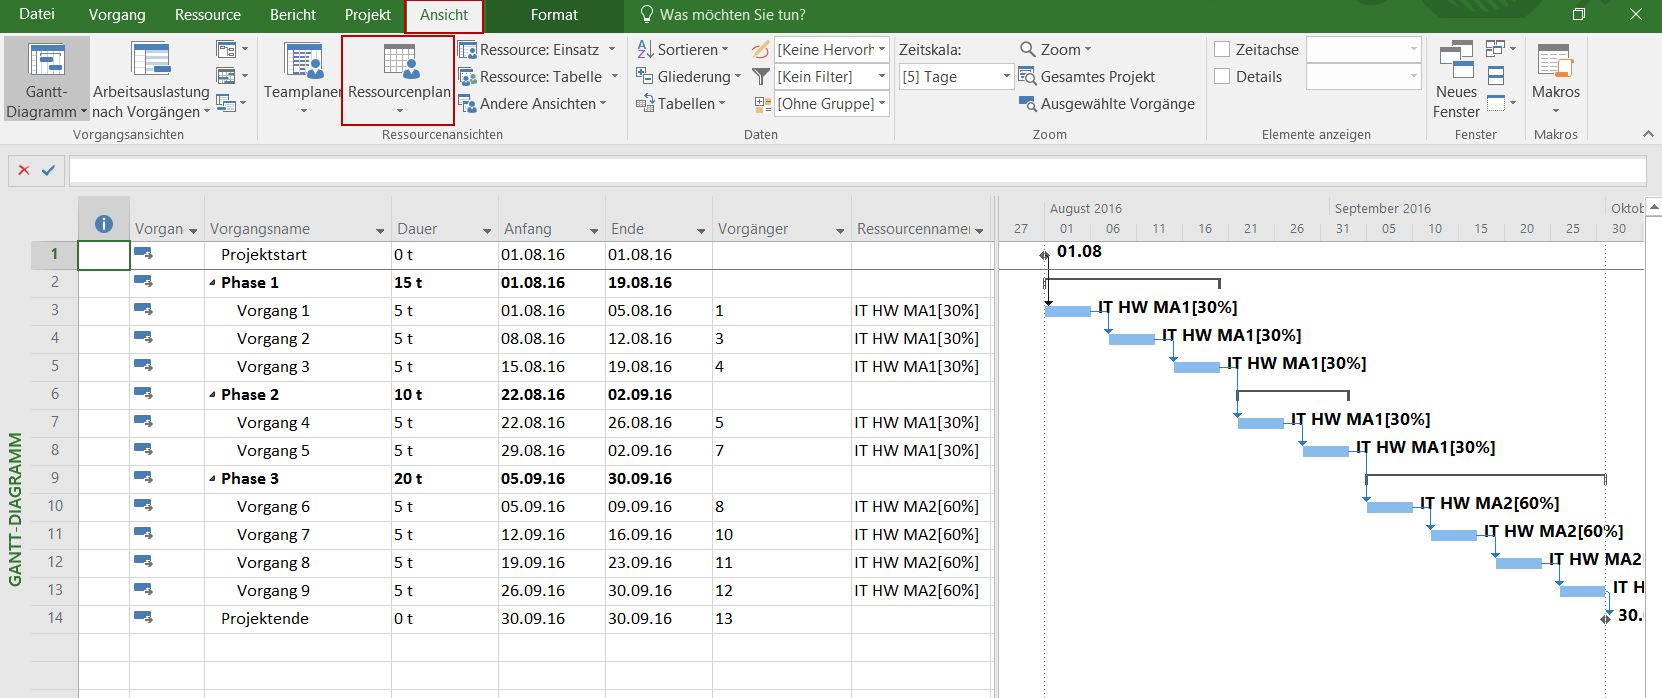Open the Zeitskala [5] Tage dropdown
This screenshot has width=1662, height=698.
pos(1006,77)
